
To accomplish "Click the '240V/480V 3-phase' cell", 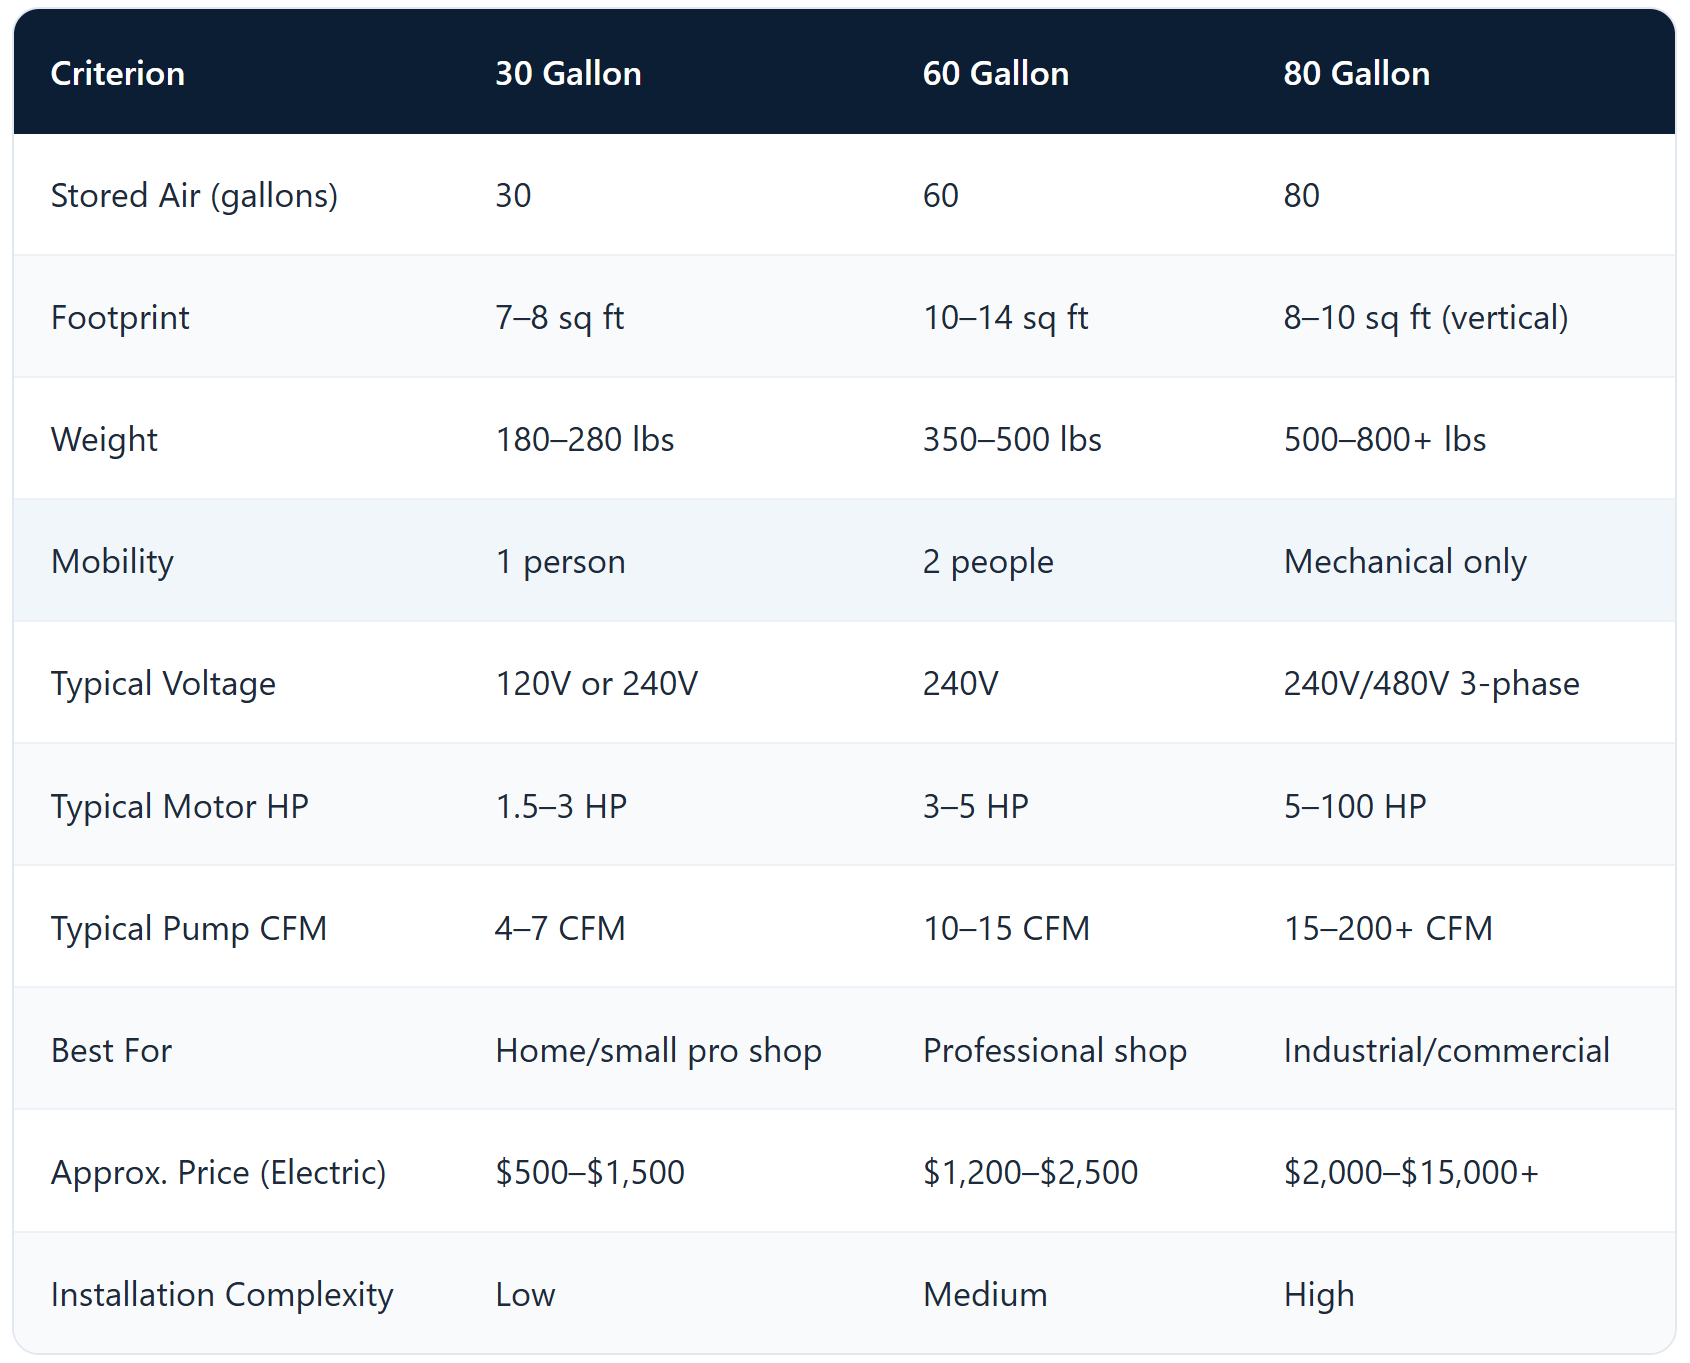I will [x=1432, y=684].
